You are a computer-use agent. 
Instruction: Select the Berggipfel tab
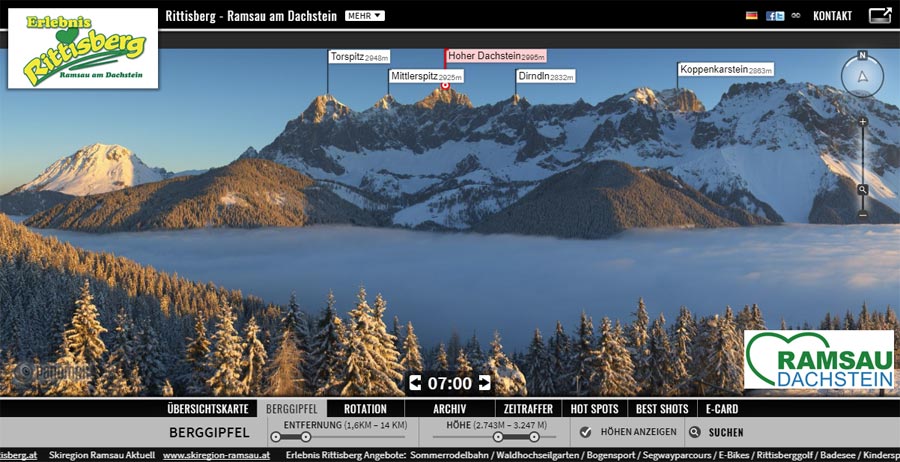[x=292, y=409]
